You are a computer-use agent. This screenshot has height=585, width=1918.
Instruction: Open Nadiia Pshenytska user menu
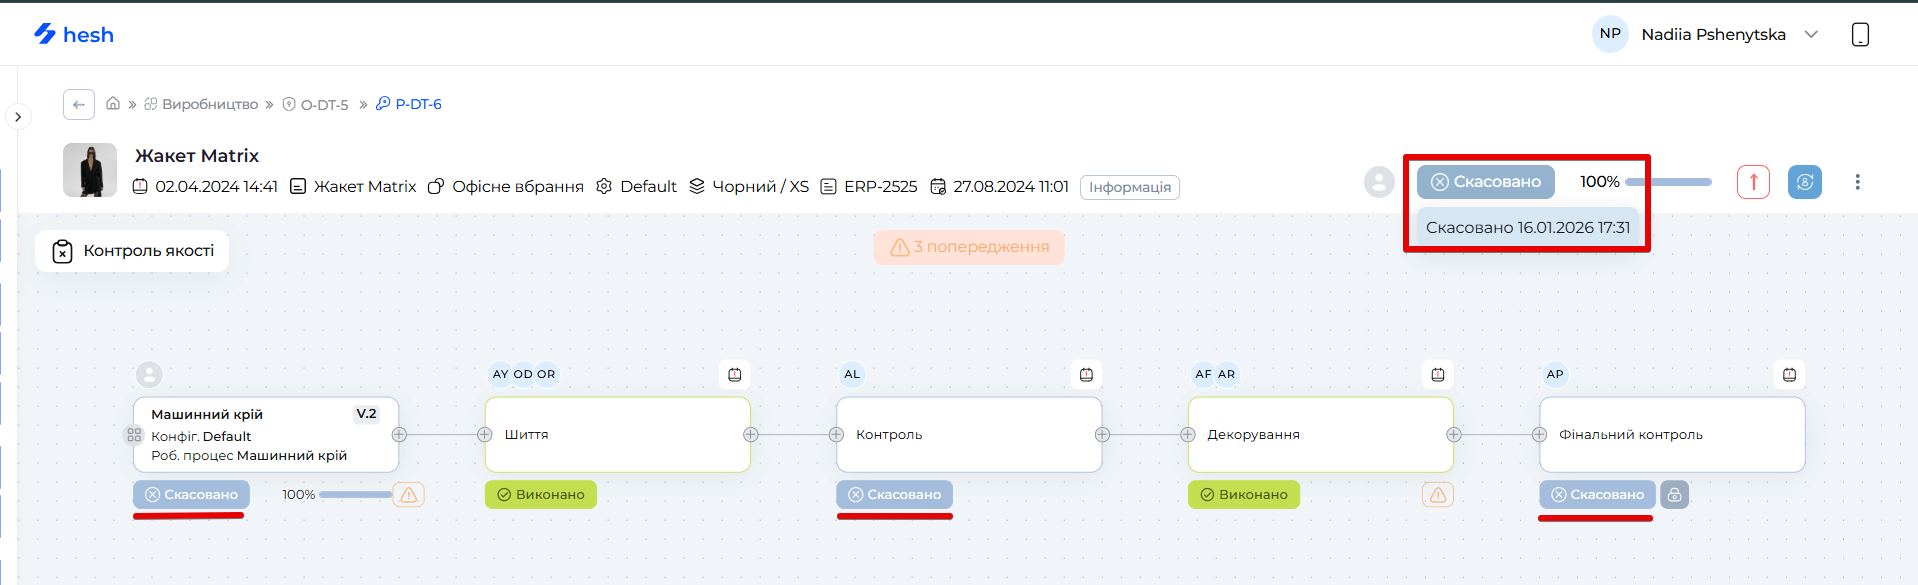(x=1712, y=35)
